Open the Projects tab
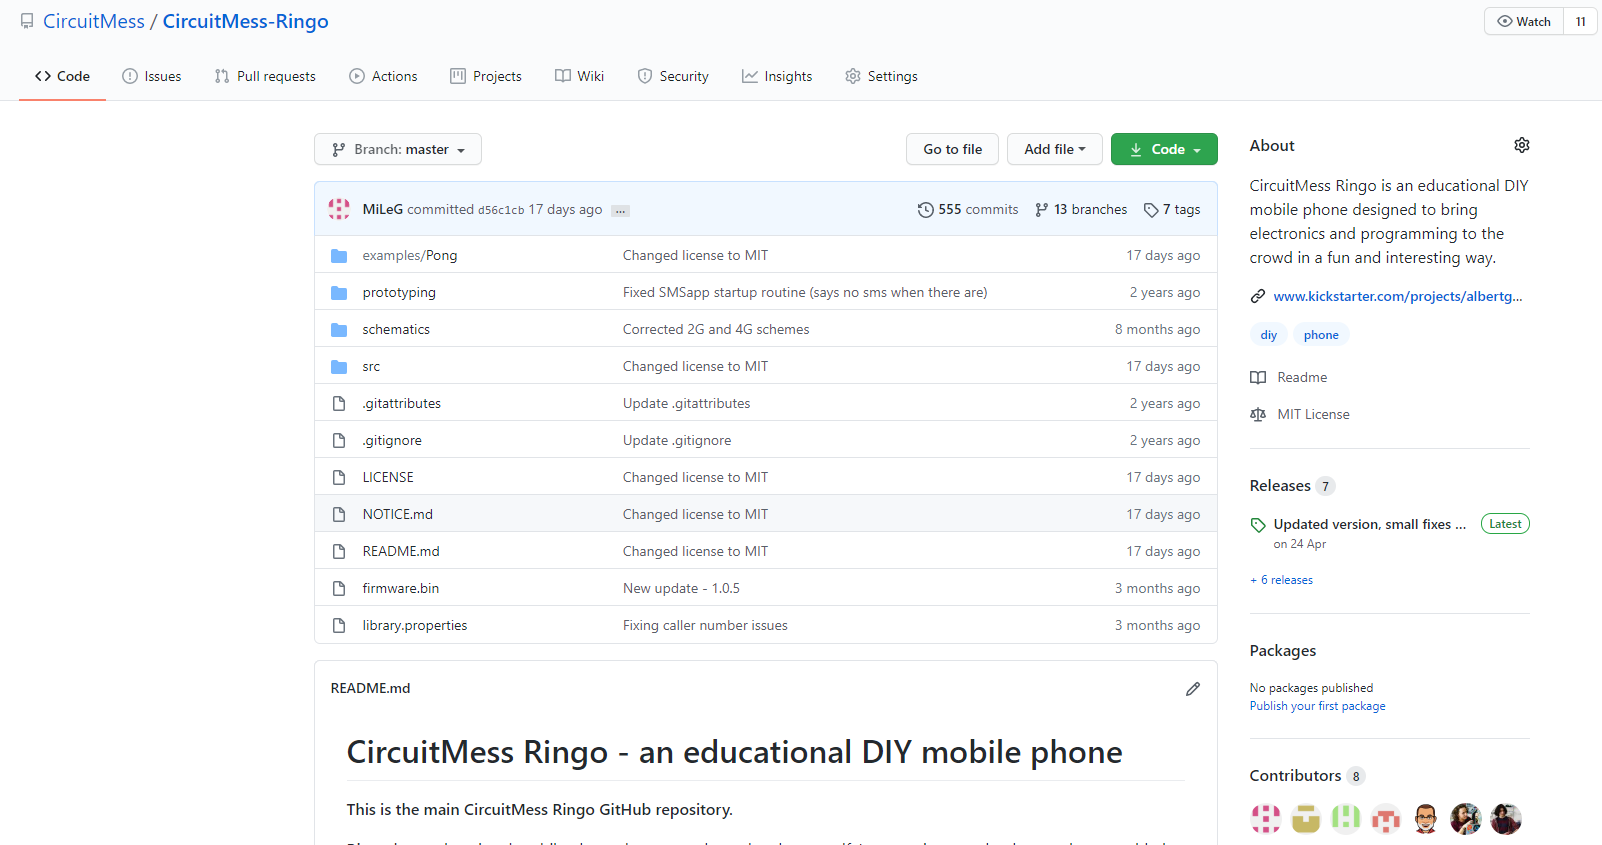The height and width of the screenshot is (845, 1602). coord(486,76)
